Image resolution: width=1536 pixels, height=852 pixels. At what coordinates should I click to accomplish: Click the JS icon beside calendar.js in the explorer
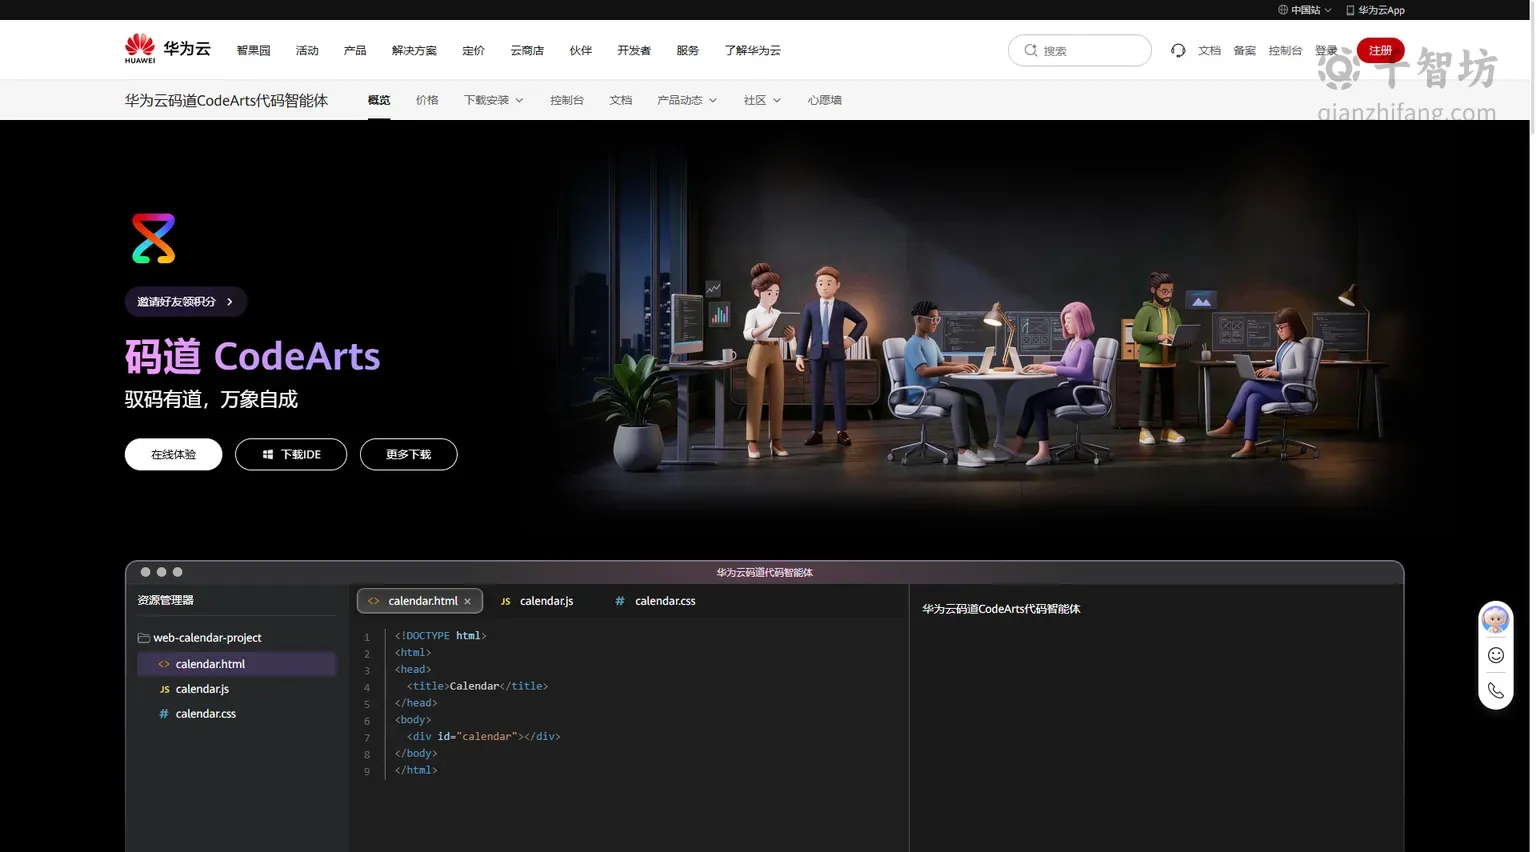point(165,689)
